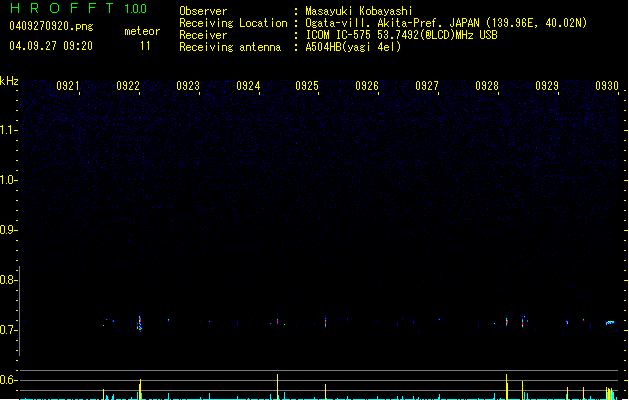Click the 0.8 frequency label
Image resolution: width=629 pixels, height=400 pixels.
(x=9, y=280)
